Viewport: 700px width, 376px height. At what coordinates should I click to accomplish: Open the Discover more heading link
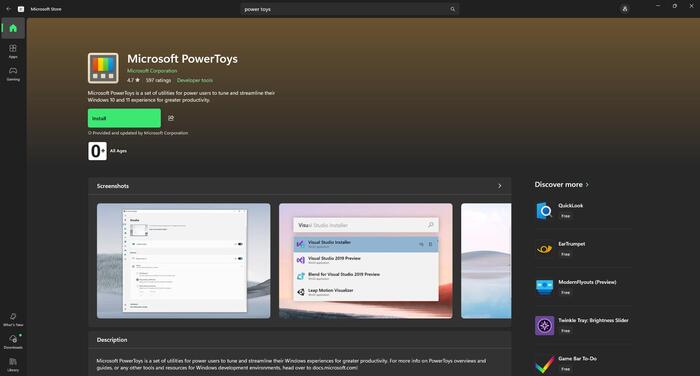(x=558, y=184)
